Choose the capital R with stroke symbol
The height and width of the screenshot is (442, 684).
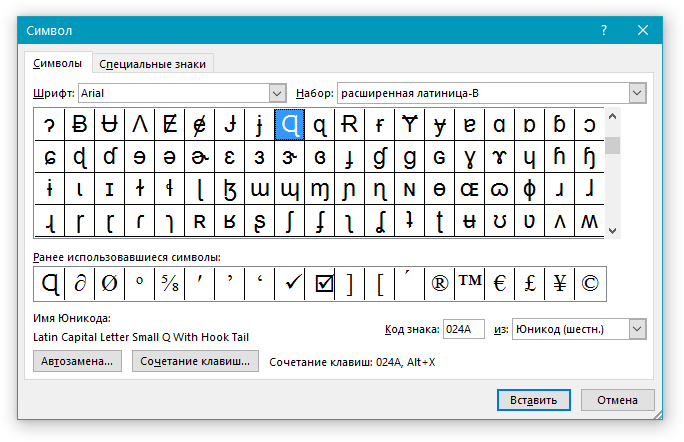point(349,125)
